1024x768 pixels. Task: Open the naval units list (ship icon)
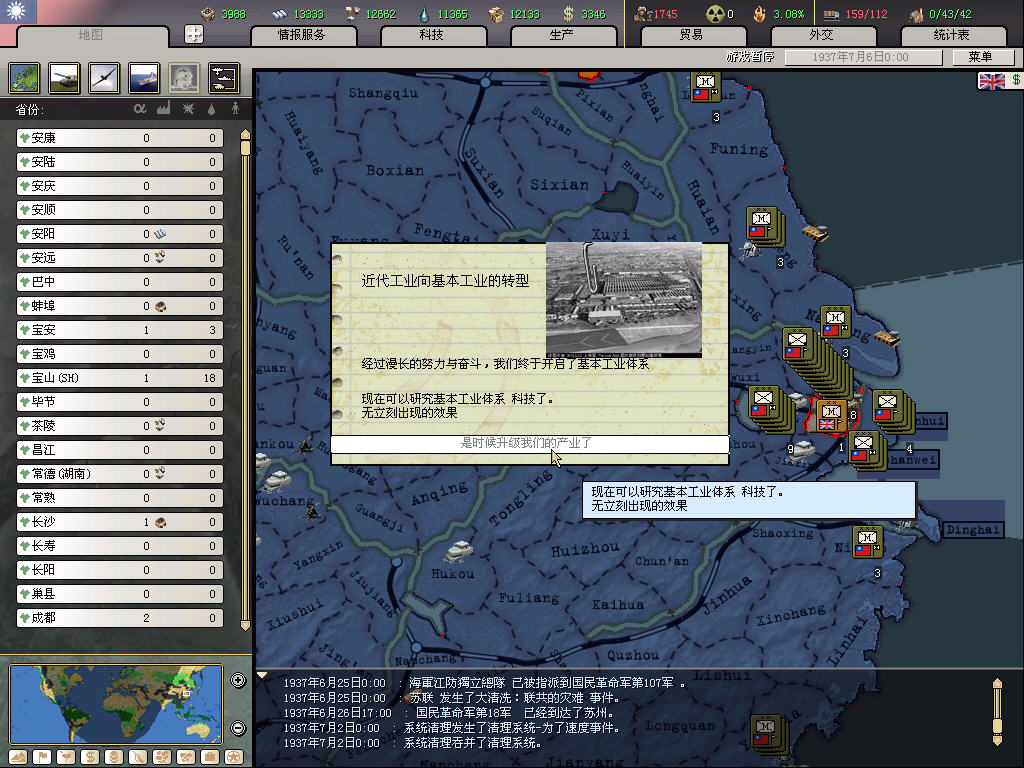[x=143, y=78]
